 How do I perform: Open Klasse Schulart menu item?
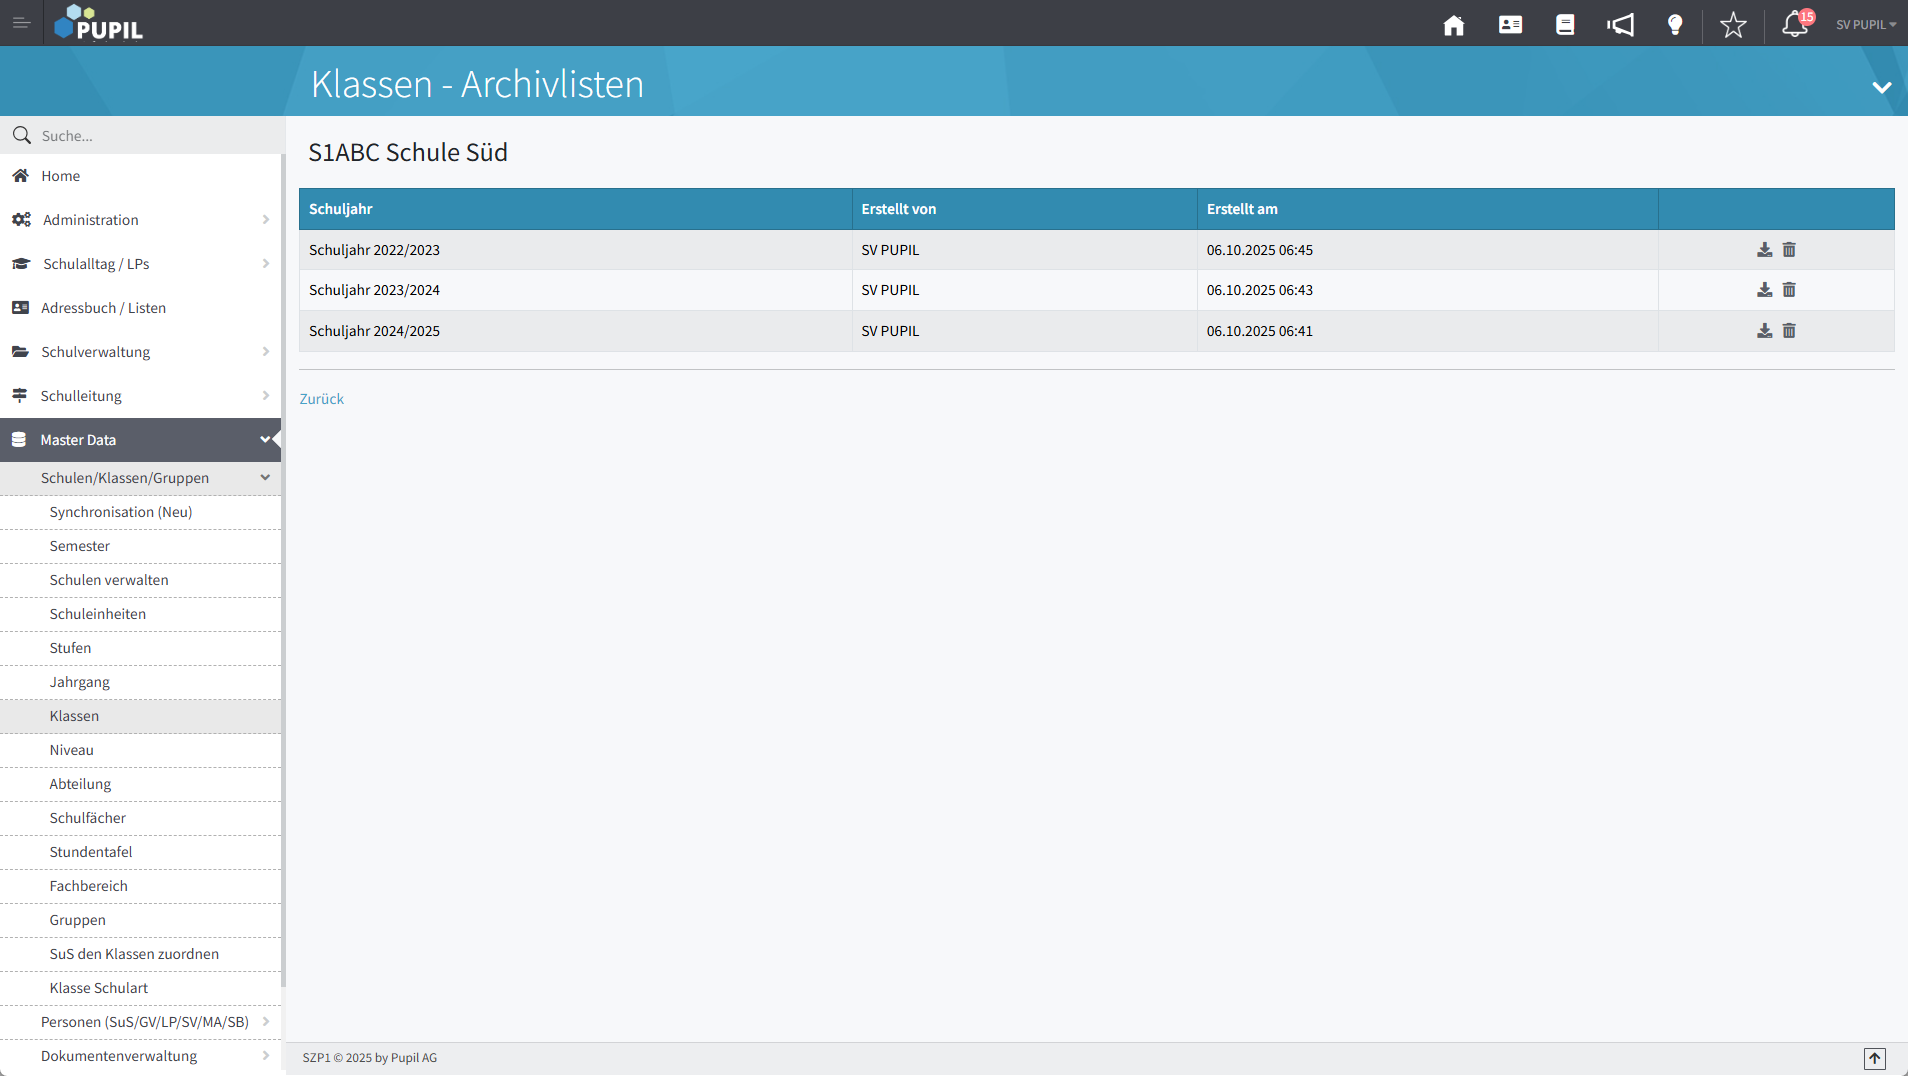(x=141, y=988)
